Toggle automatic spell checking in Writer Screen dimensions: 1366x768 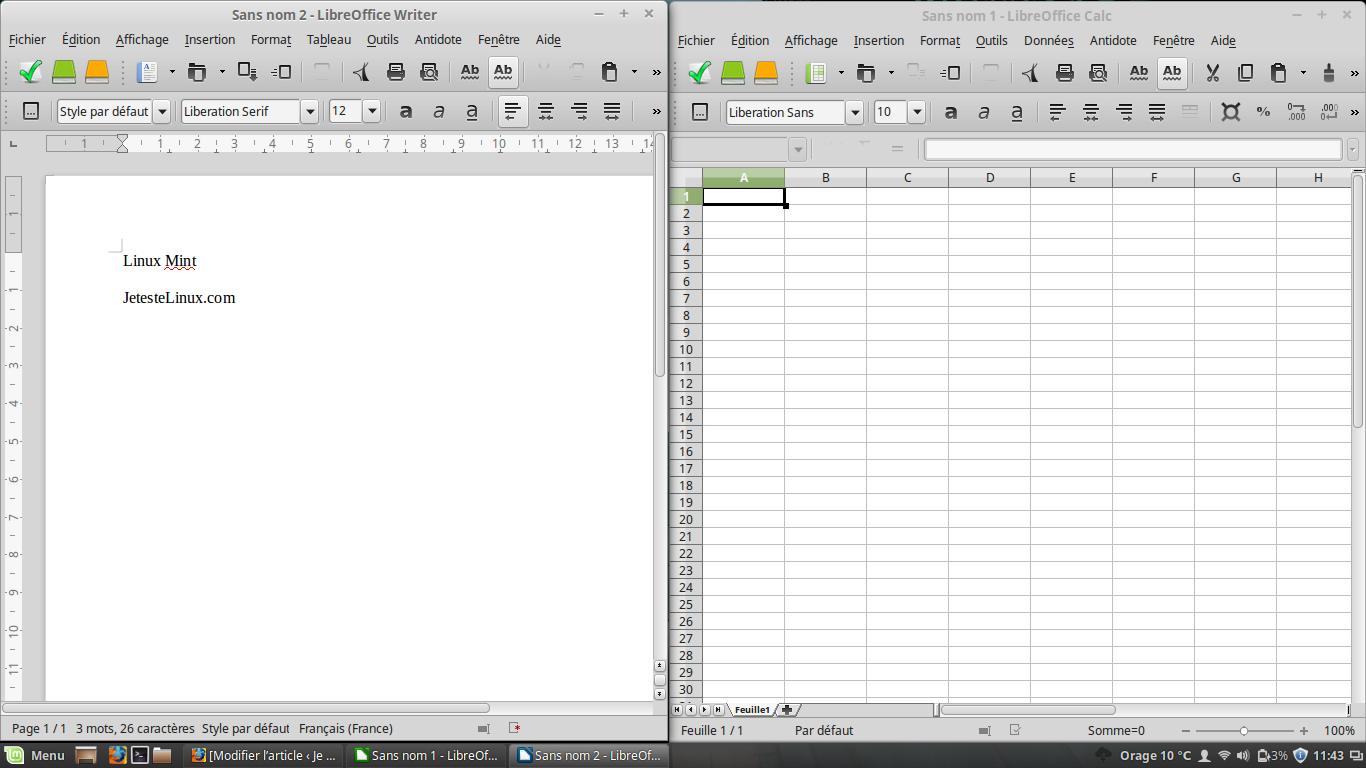coord(503,71)
